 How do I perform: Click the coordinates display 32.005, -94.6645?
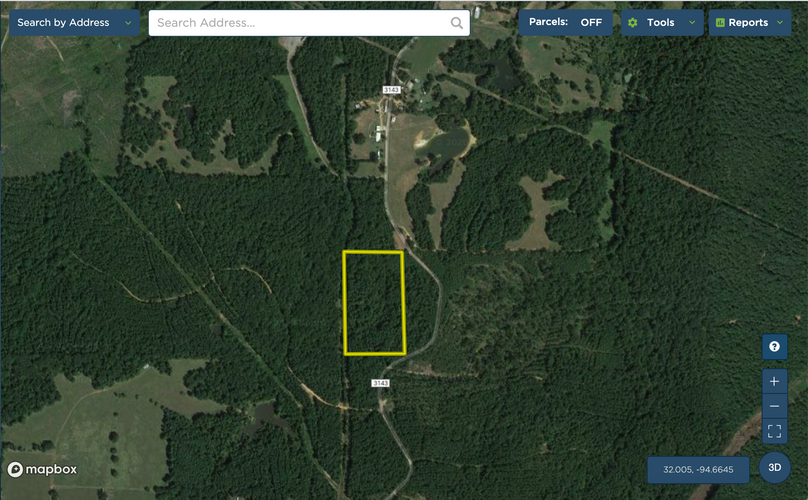tap(698, 470)
